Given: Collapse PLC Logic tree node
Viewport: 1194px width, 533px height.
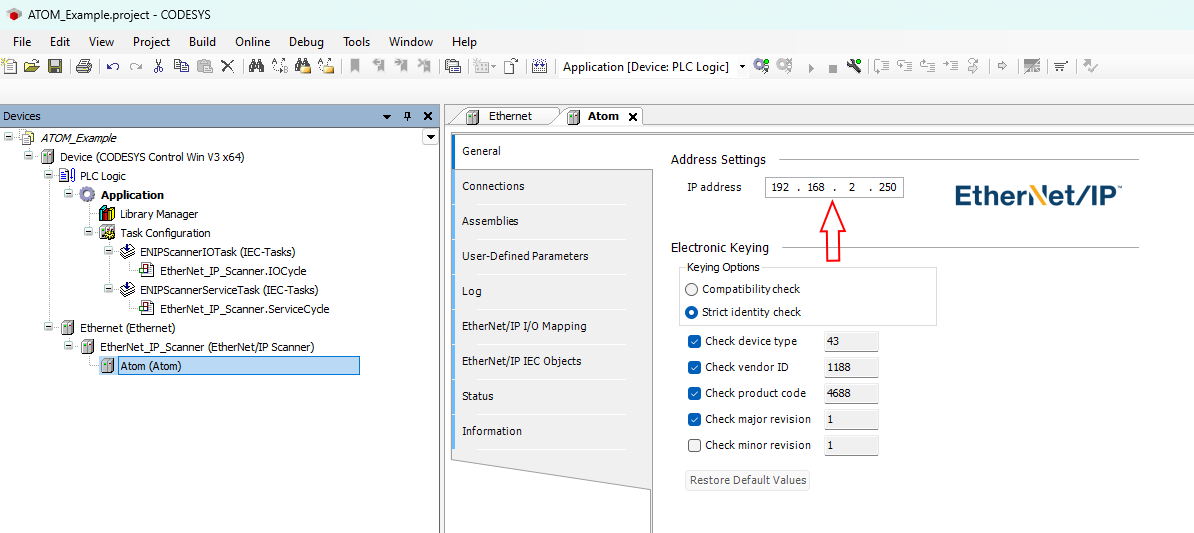Looking at the screenshot, I should click(49, 175).
